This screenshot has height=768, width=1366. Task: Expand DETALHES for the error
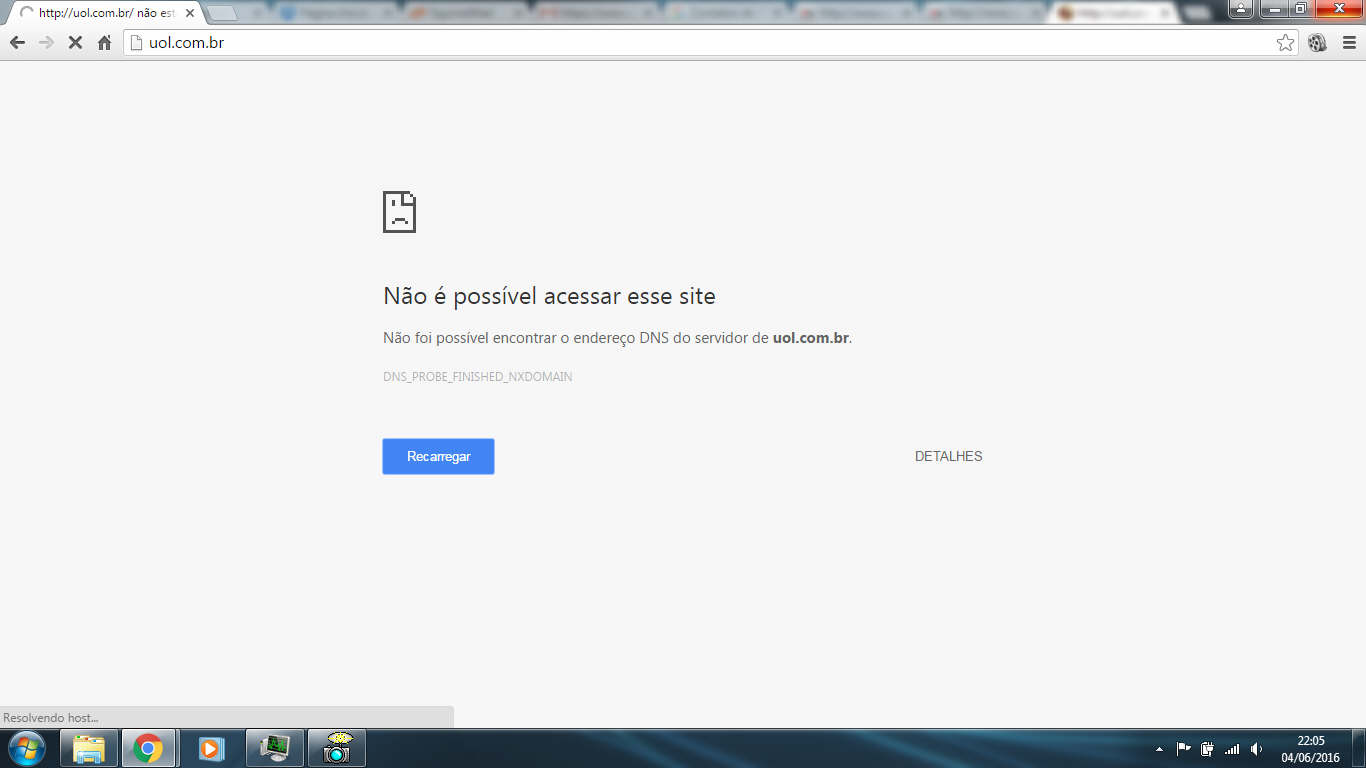[x=948, y=456]
